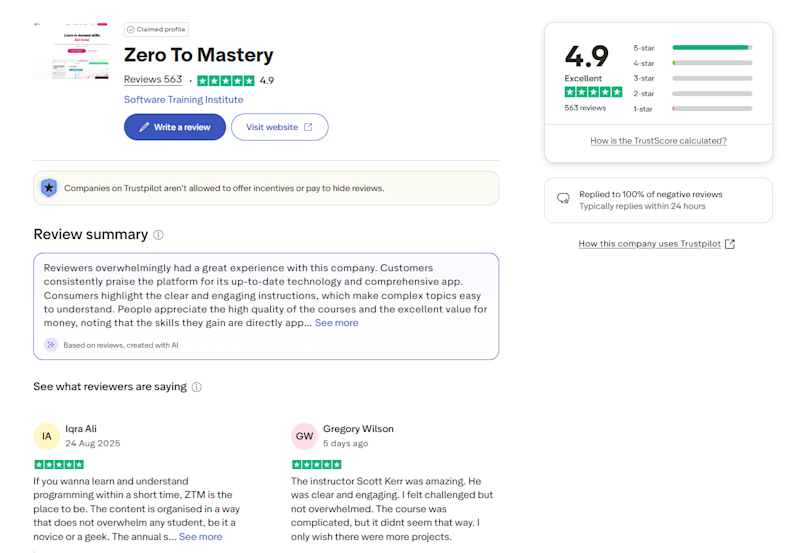Click the Excellent rating label

click(583, 79)
